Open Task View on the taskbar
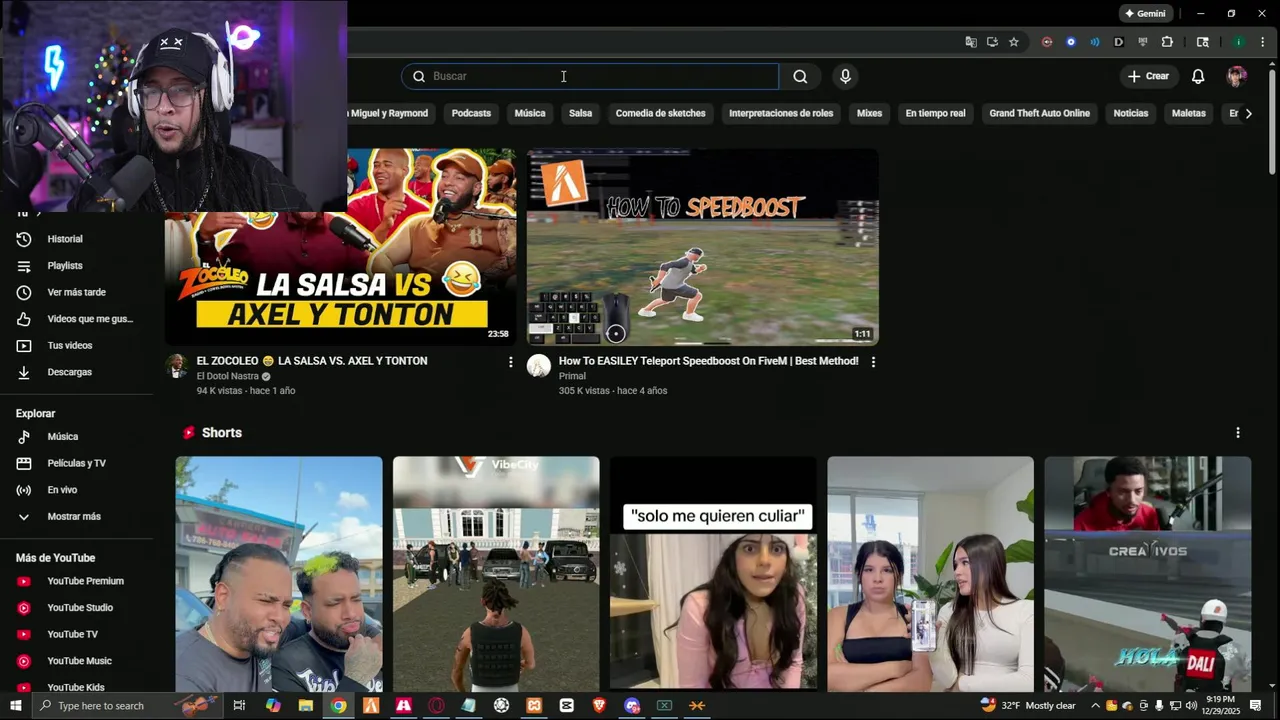This screenshot has width=1280, height=720. tap(239, 706)
